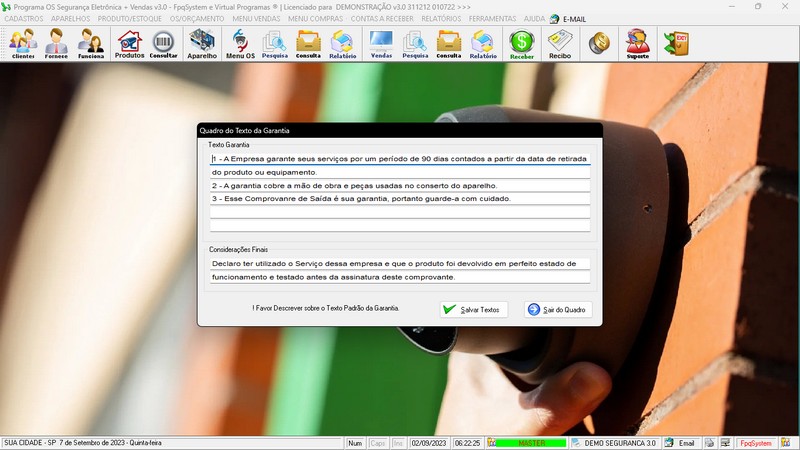The width and height of the screenshot is (800, 450).
Task: Open the Suporte headset icon
Action: (638, 44)
